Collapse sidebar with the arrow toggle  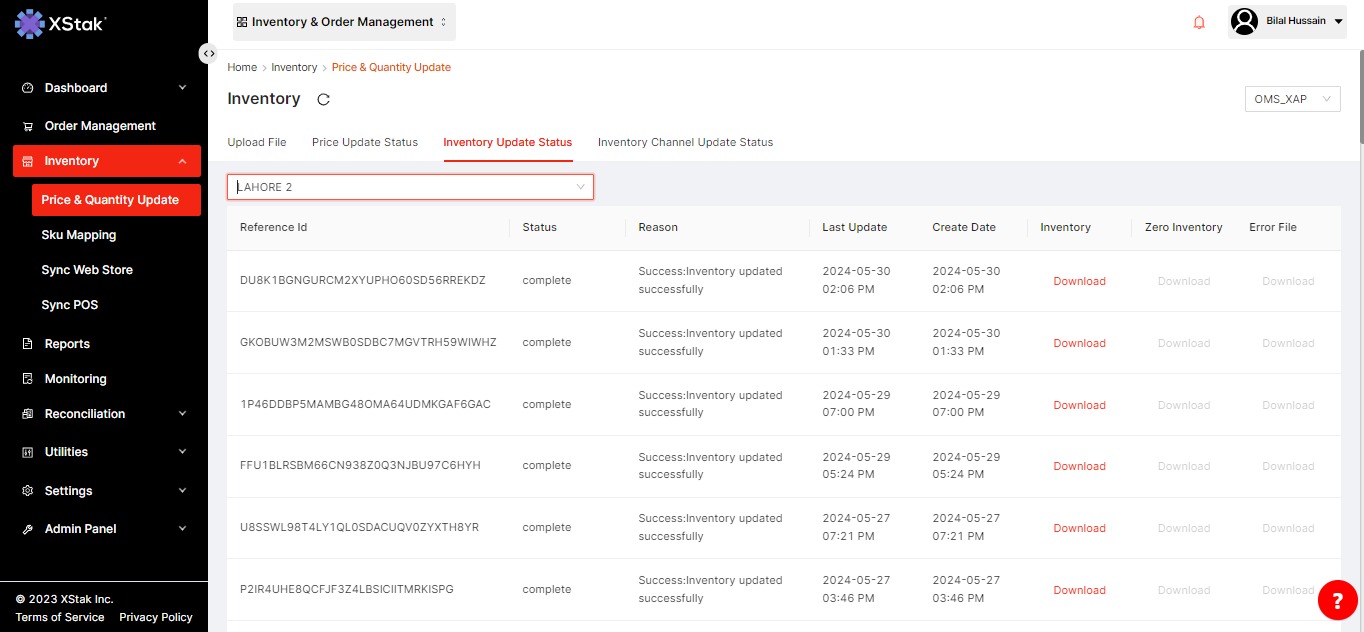[208, 53]
